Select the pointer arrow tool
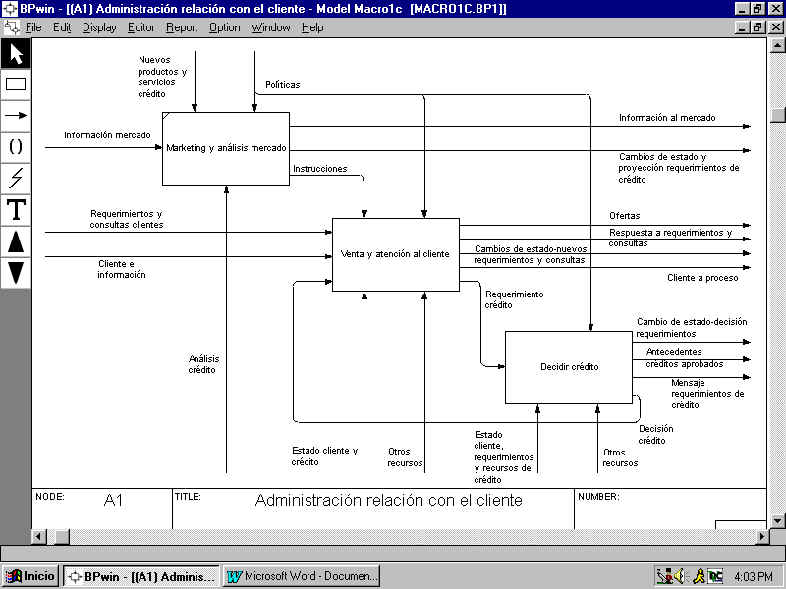This screenshot has height=589, width=786. [x=16, y=54]
